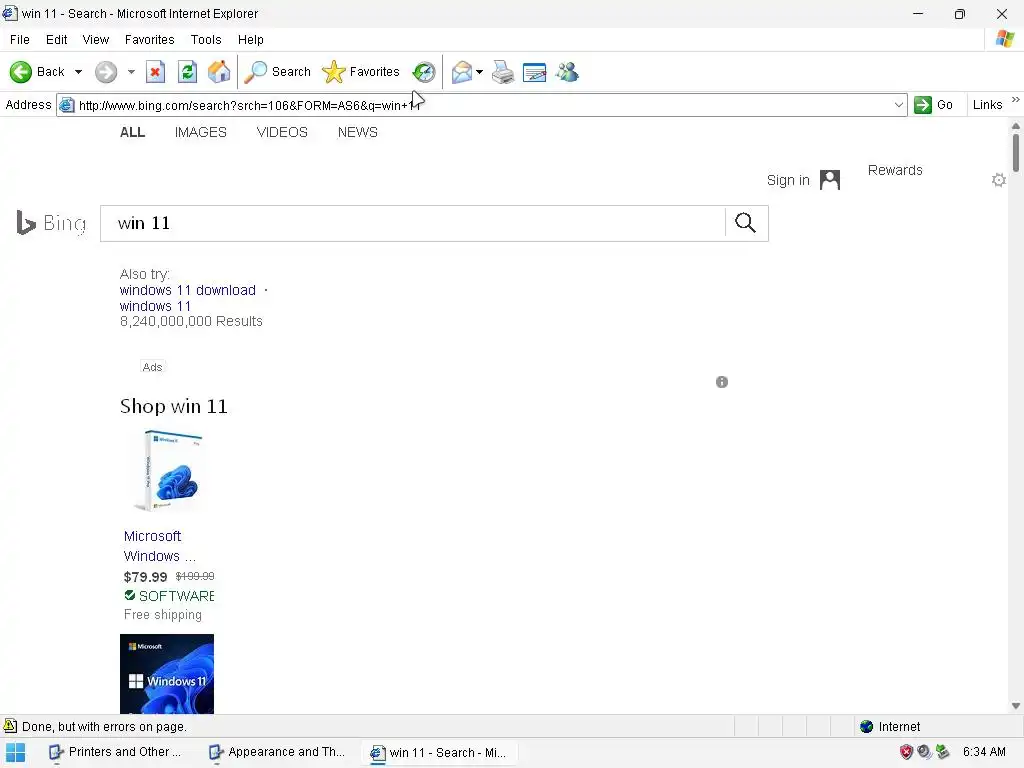1024x768 pixels.
Task: Click the Sign in link
Action: [788, 180]
